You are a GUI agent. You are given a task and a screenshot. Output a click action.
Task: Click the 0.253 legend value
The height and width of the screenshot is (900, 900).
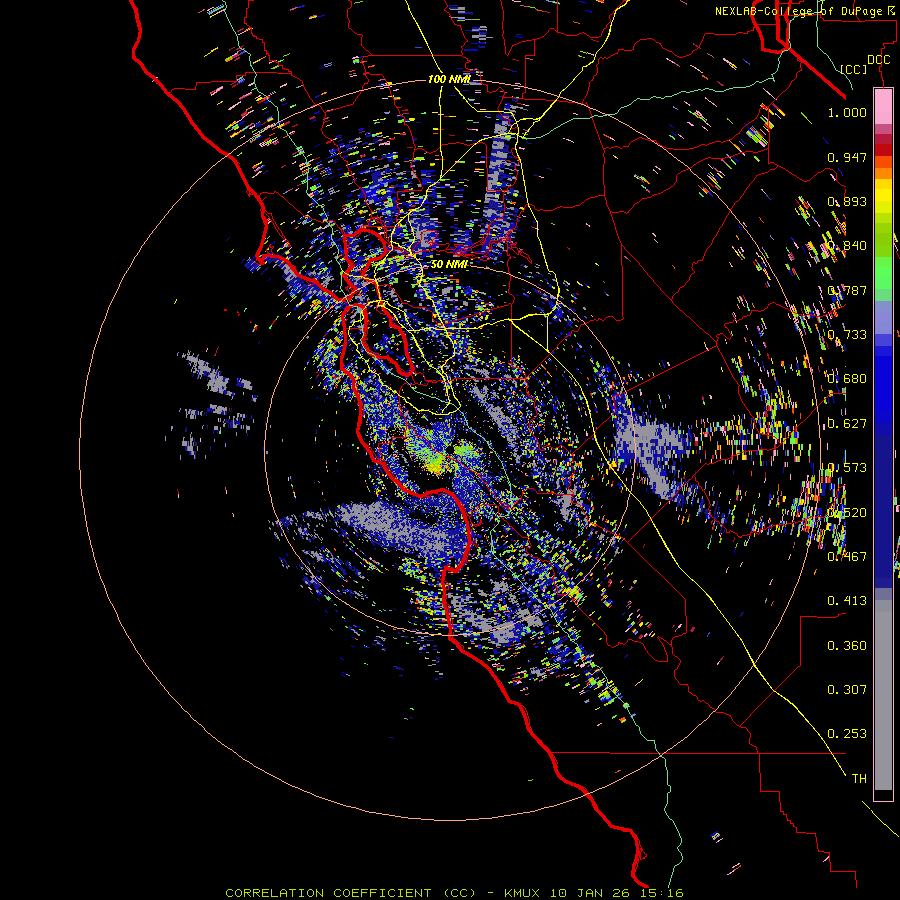coord(847,734)
